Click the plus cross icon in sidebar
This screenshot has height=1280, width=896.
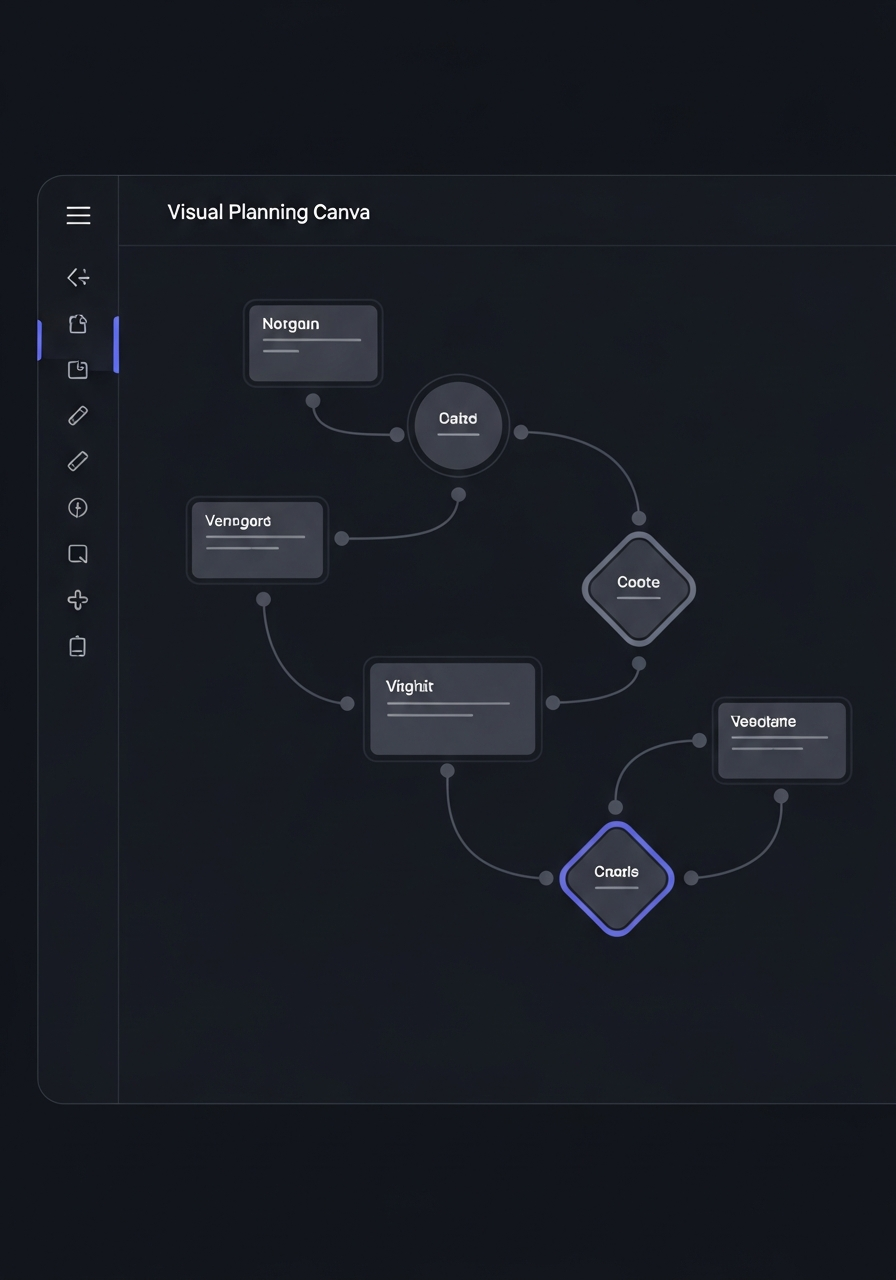(78, 600)
